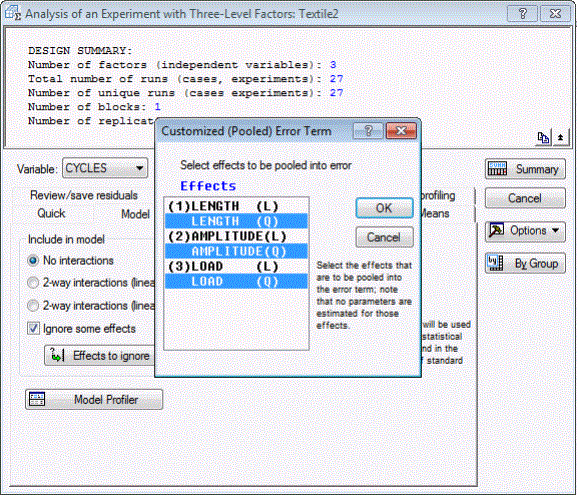Open dropdown arrow on Options button
Screen dimensions: 577x495
556,231
